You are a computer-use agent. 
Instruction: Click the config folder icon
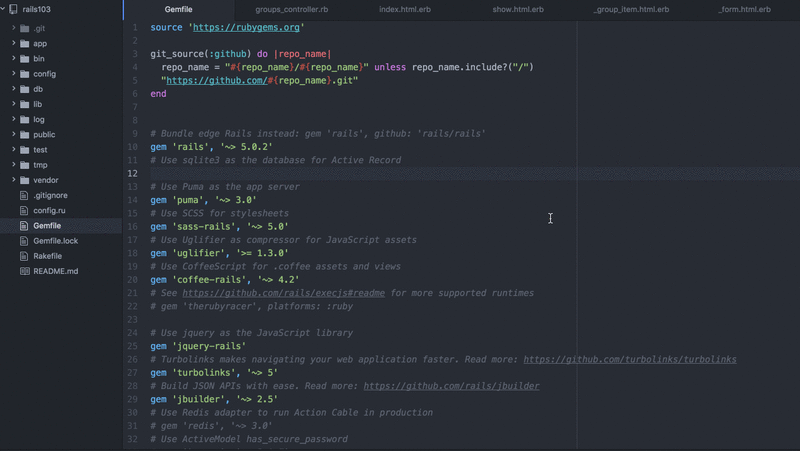click(x=24, y=74)
